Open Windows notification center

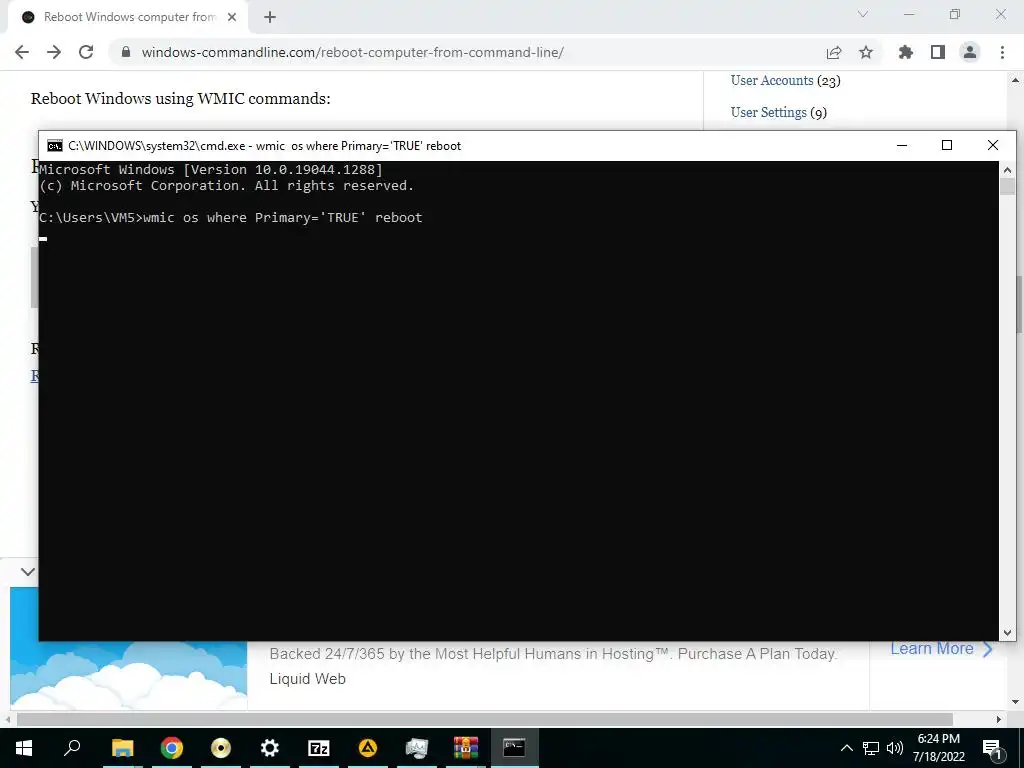click(993, 748)
